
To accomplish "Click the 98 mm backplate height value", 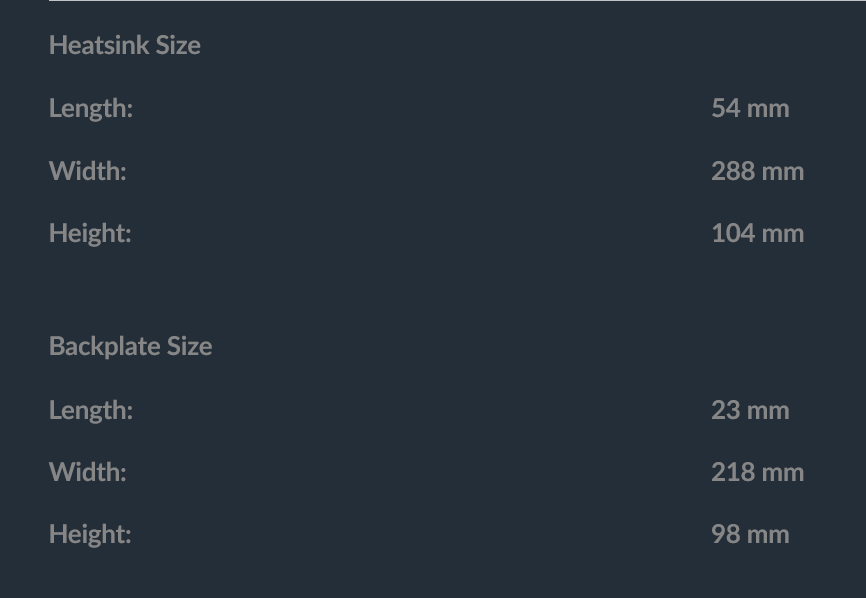I will (750, 535).
